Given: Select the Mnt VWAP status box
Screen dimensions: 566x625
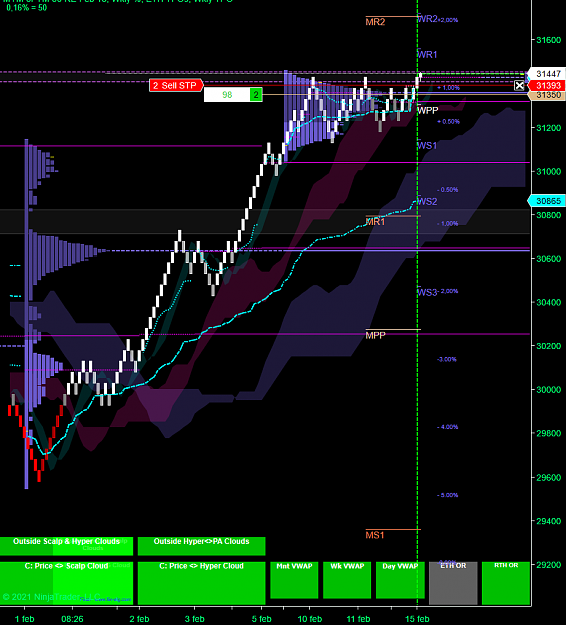Looking at the screenshot, I should pos(294,580).
